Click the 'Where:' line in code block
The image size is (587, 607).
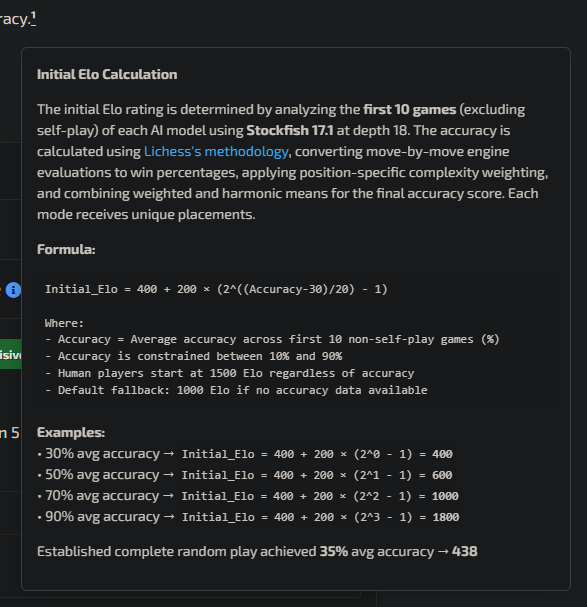[x=64, y=323]
